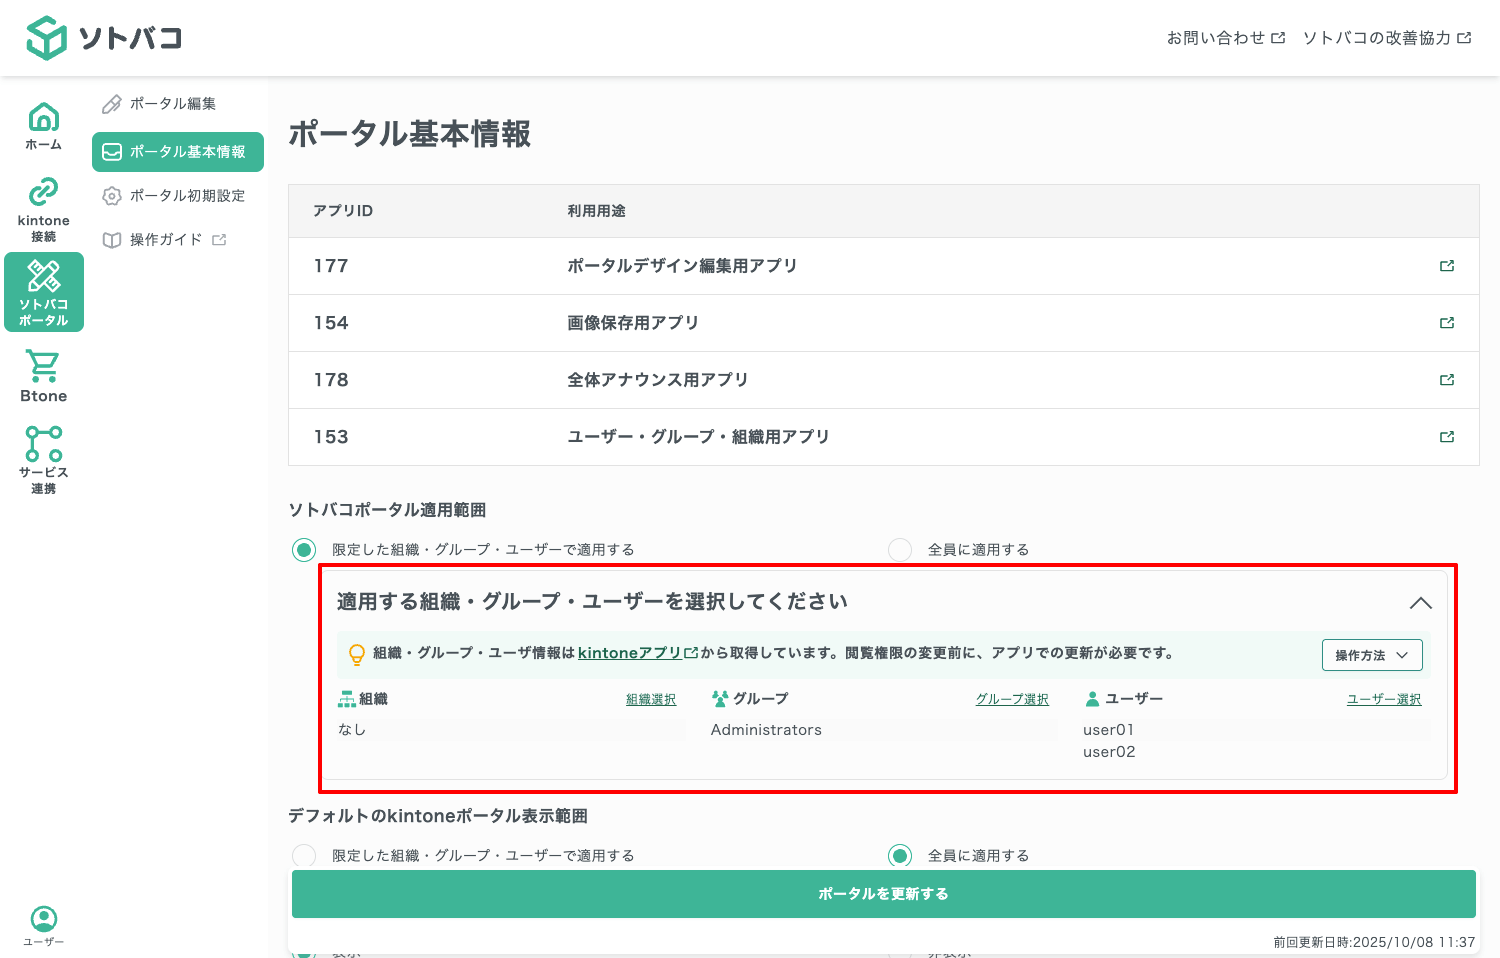Select 全員に適用する for ソトバコポータル適用範囲
Image resolution: width=1500 pixels, height=958 pixels.
tap(900, 549)
